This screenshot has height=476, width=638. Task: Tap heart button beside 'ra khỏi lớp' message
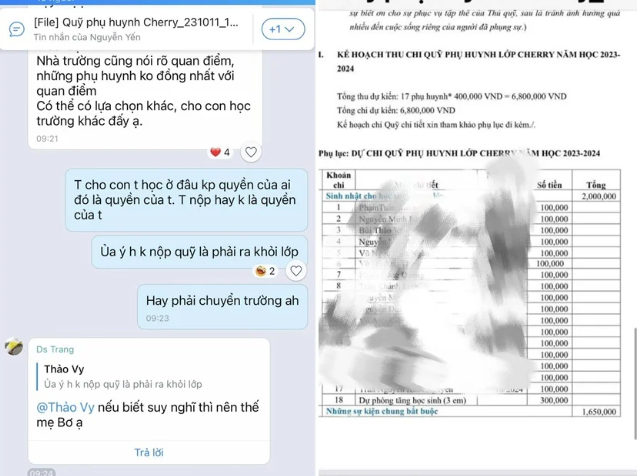pyautogui.click(x=296, y=271)
